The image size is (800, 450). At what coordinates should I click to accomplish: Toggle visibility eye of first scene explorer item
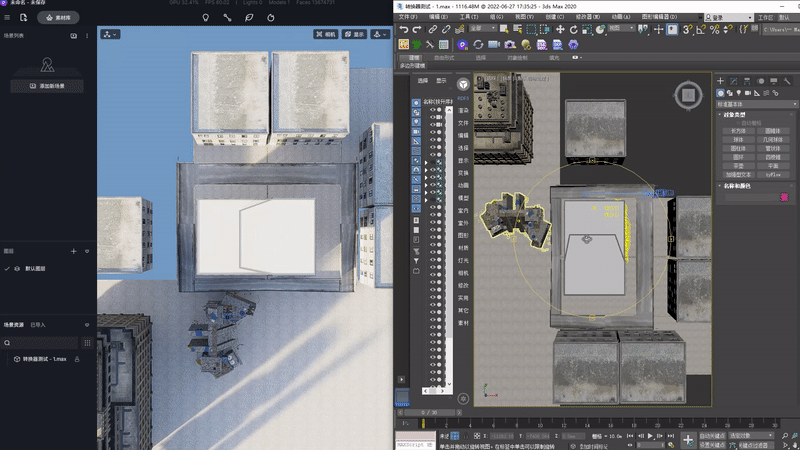coord(432,110)
